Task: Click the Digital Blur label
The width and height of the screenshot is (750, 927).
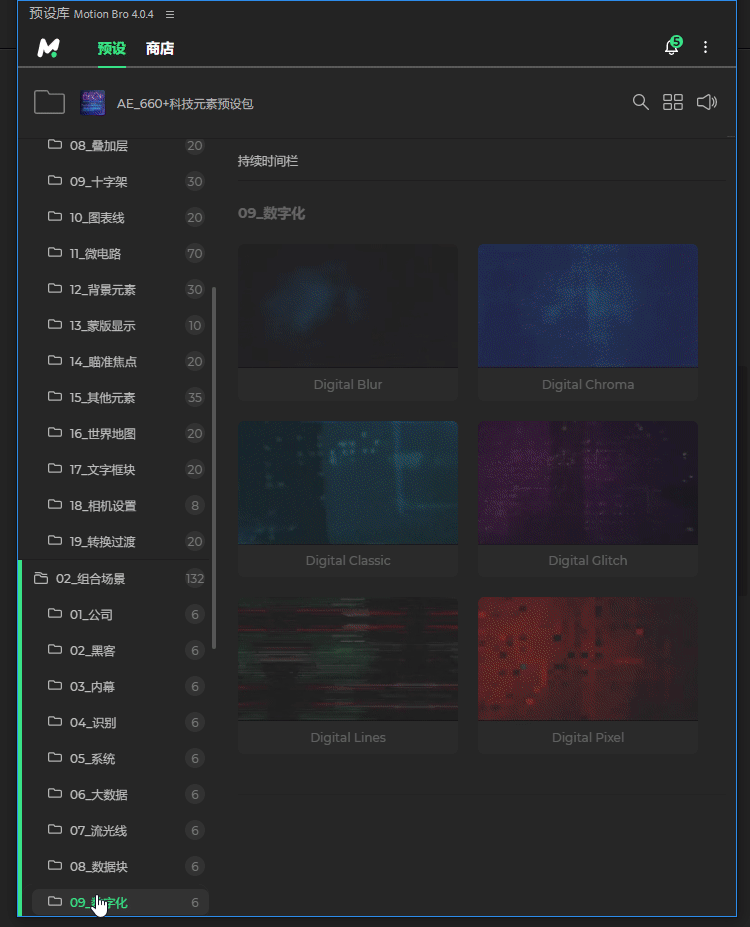Action: coord(348,385)
